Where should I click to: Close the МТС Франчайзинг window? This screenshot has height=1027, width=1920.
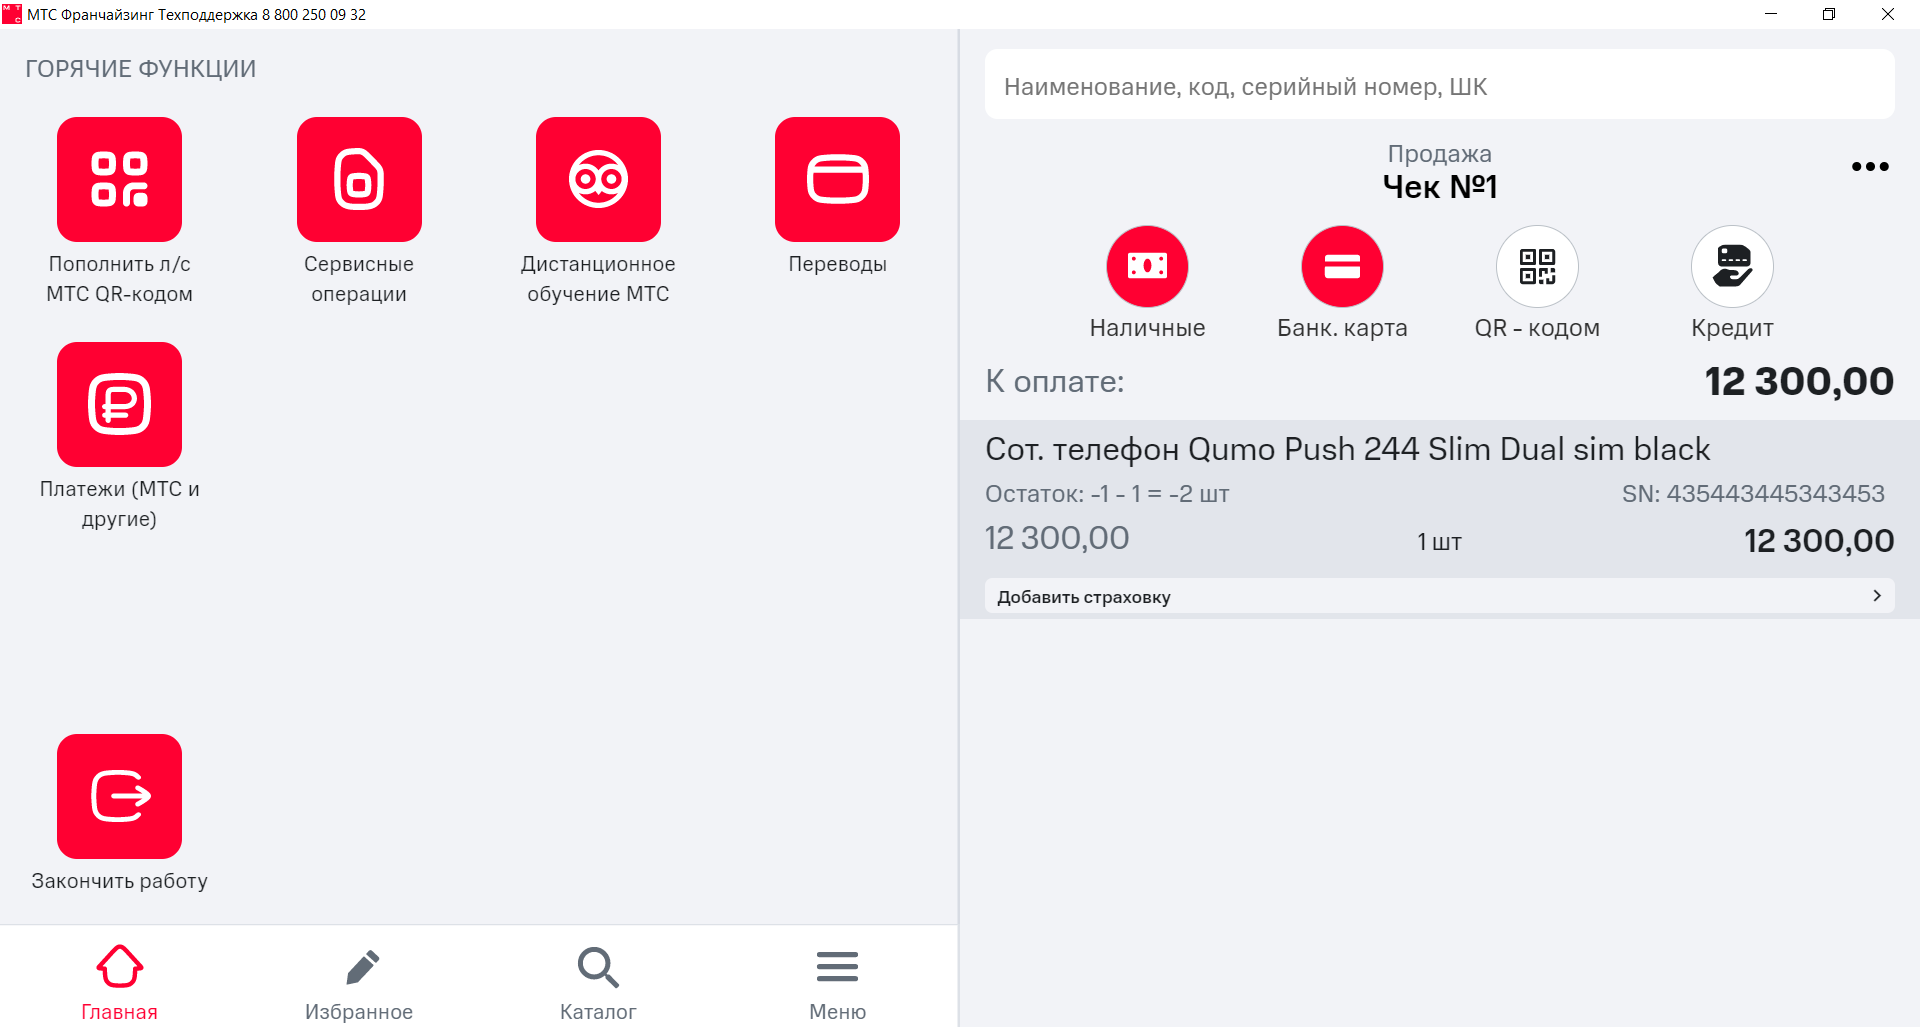1888,14
